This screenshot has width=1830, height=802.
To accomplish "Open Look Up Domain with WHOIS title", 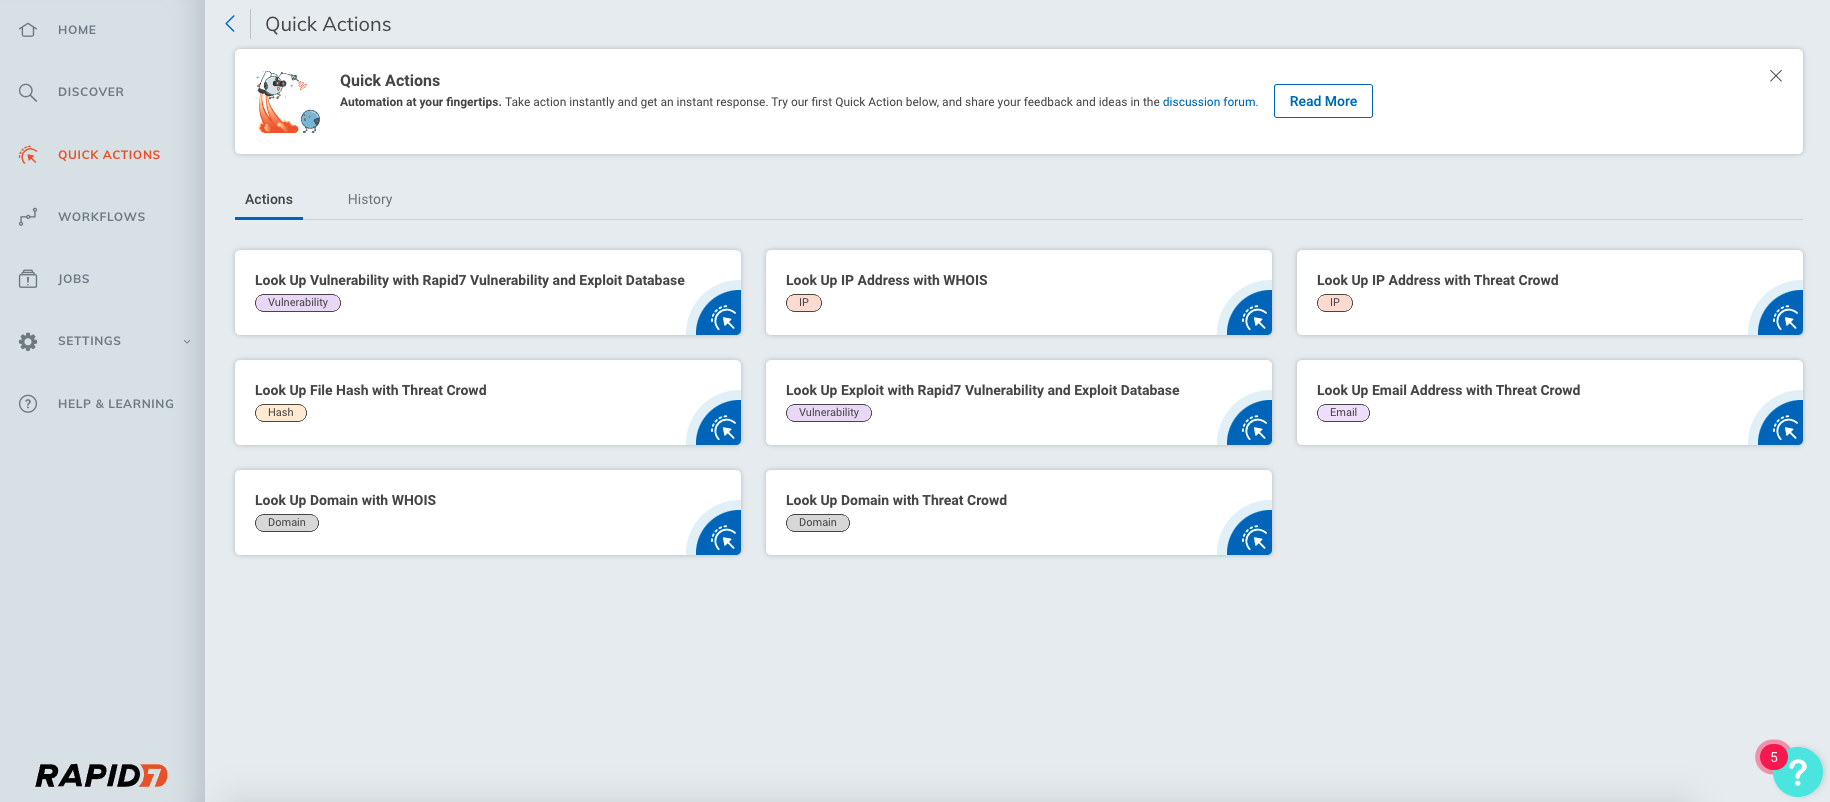I will pyautogui.click(x=346, y=501).
